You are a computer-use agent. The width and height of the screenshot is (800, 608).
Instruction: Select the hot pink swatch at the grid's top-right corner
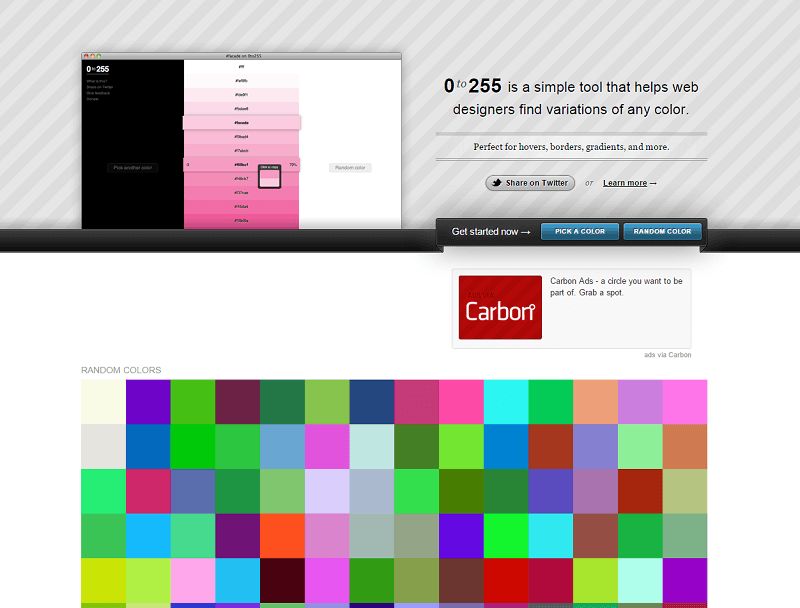(x=686, y=401)
